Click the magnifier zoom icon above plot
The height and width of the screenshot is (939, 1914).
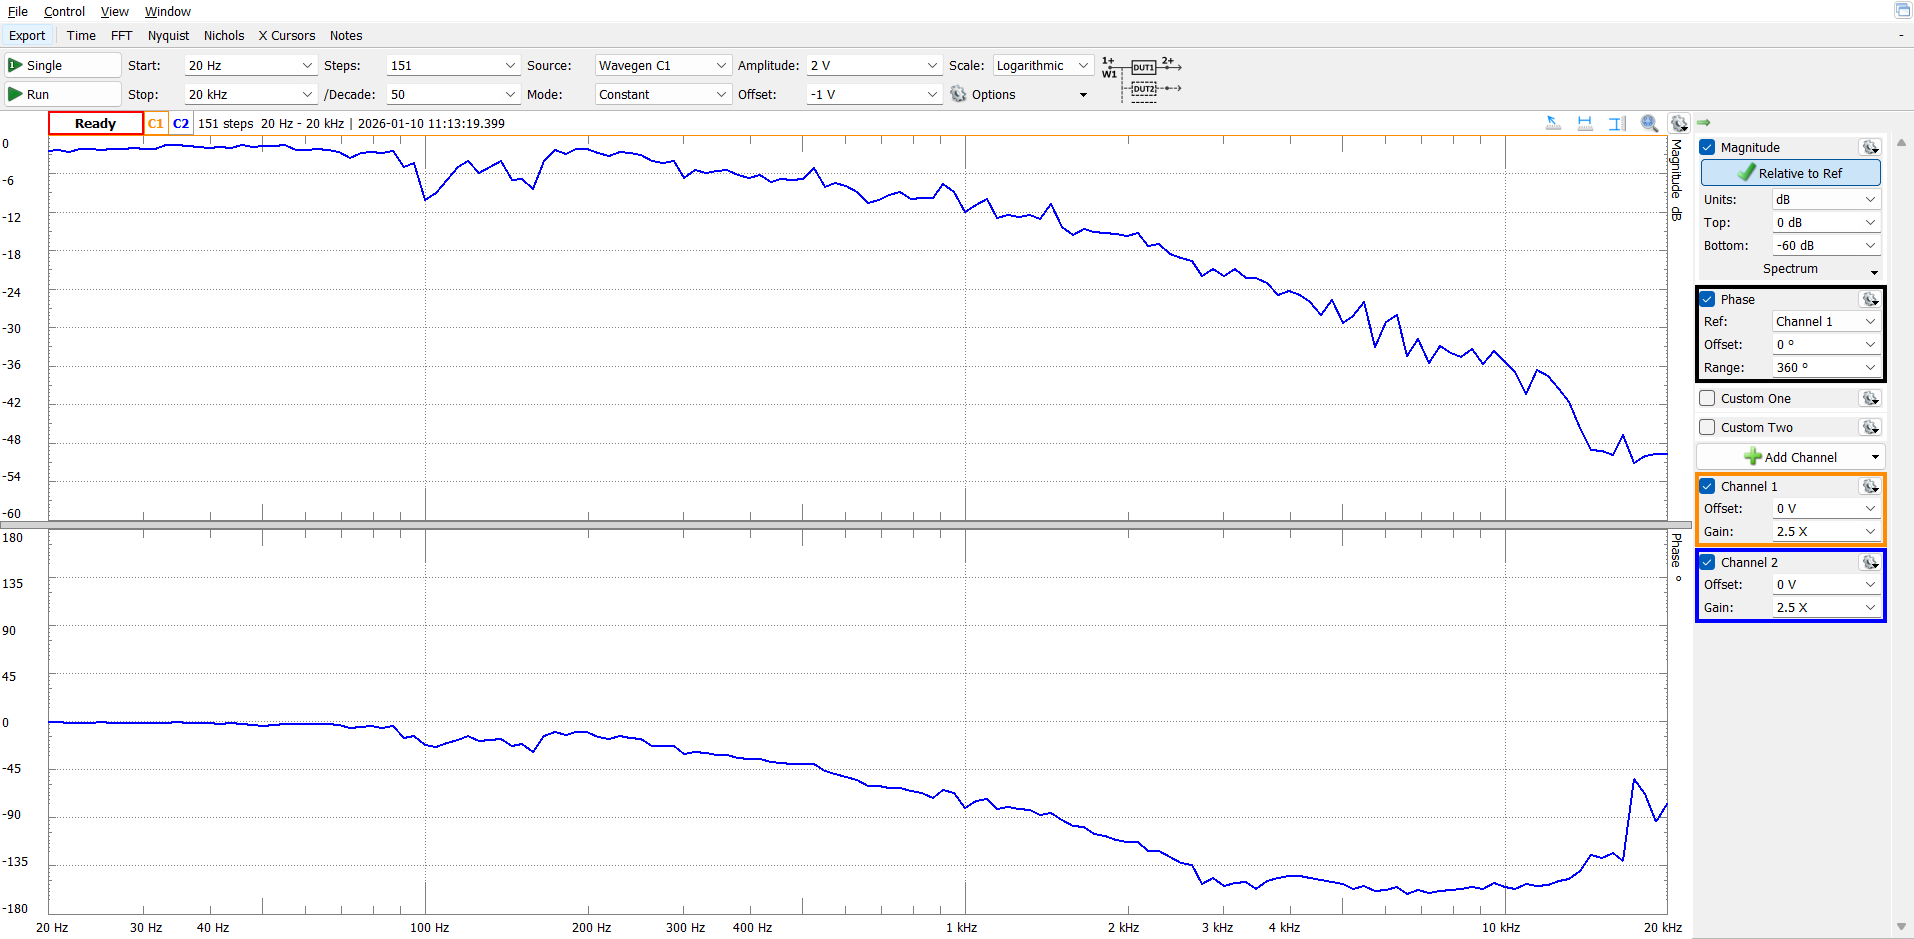(x=1649, y=123)
